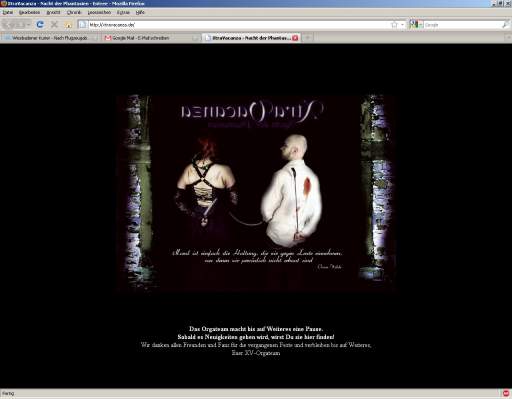Click the Stop loading X icon
Image resolution: width=512 pixels, height=399 pixels.
coord(54,24)
